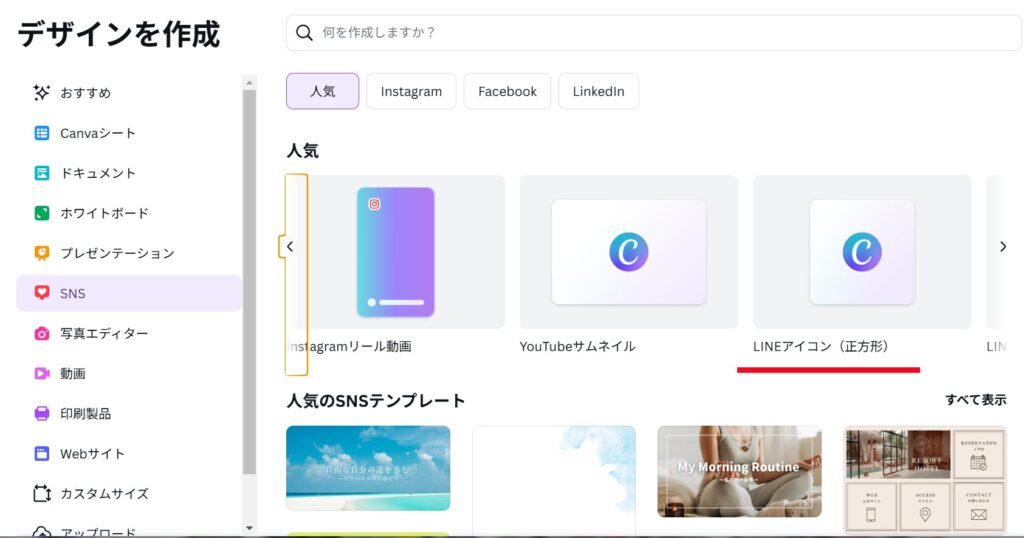The image size is (1024, 538).
Task: Click the 動画 video icon
Action: (42, 373)
